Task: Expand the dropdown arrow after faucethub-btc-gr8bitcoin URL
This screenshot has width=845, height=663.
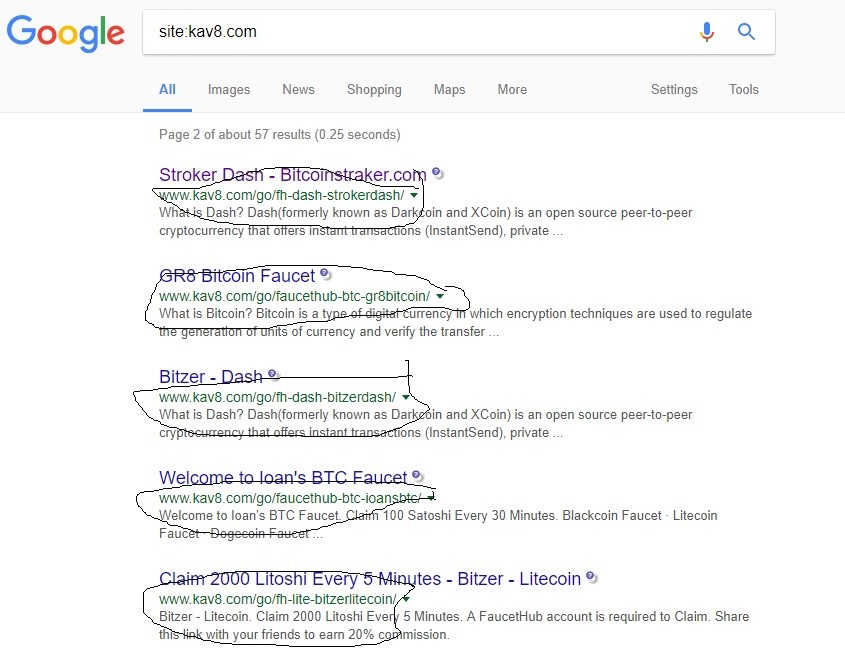Action: click(440, 296)
